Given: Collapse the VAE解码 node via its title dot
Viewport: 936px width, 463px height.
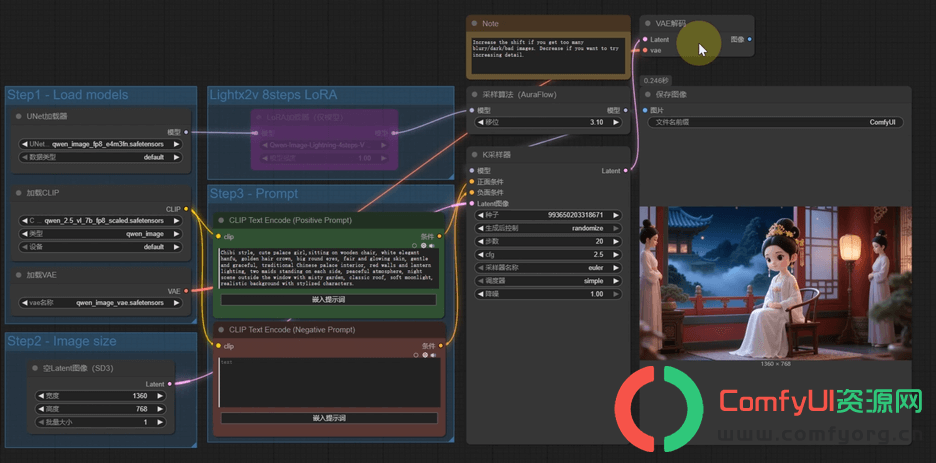Looking at the screenshot, I should point(648,23).
